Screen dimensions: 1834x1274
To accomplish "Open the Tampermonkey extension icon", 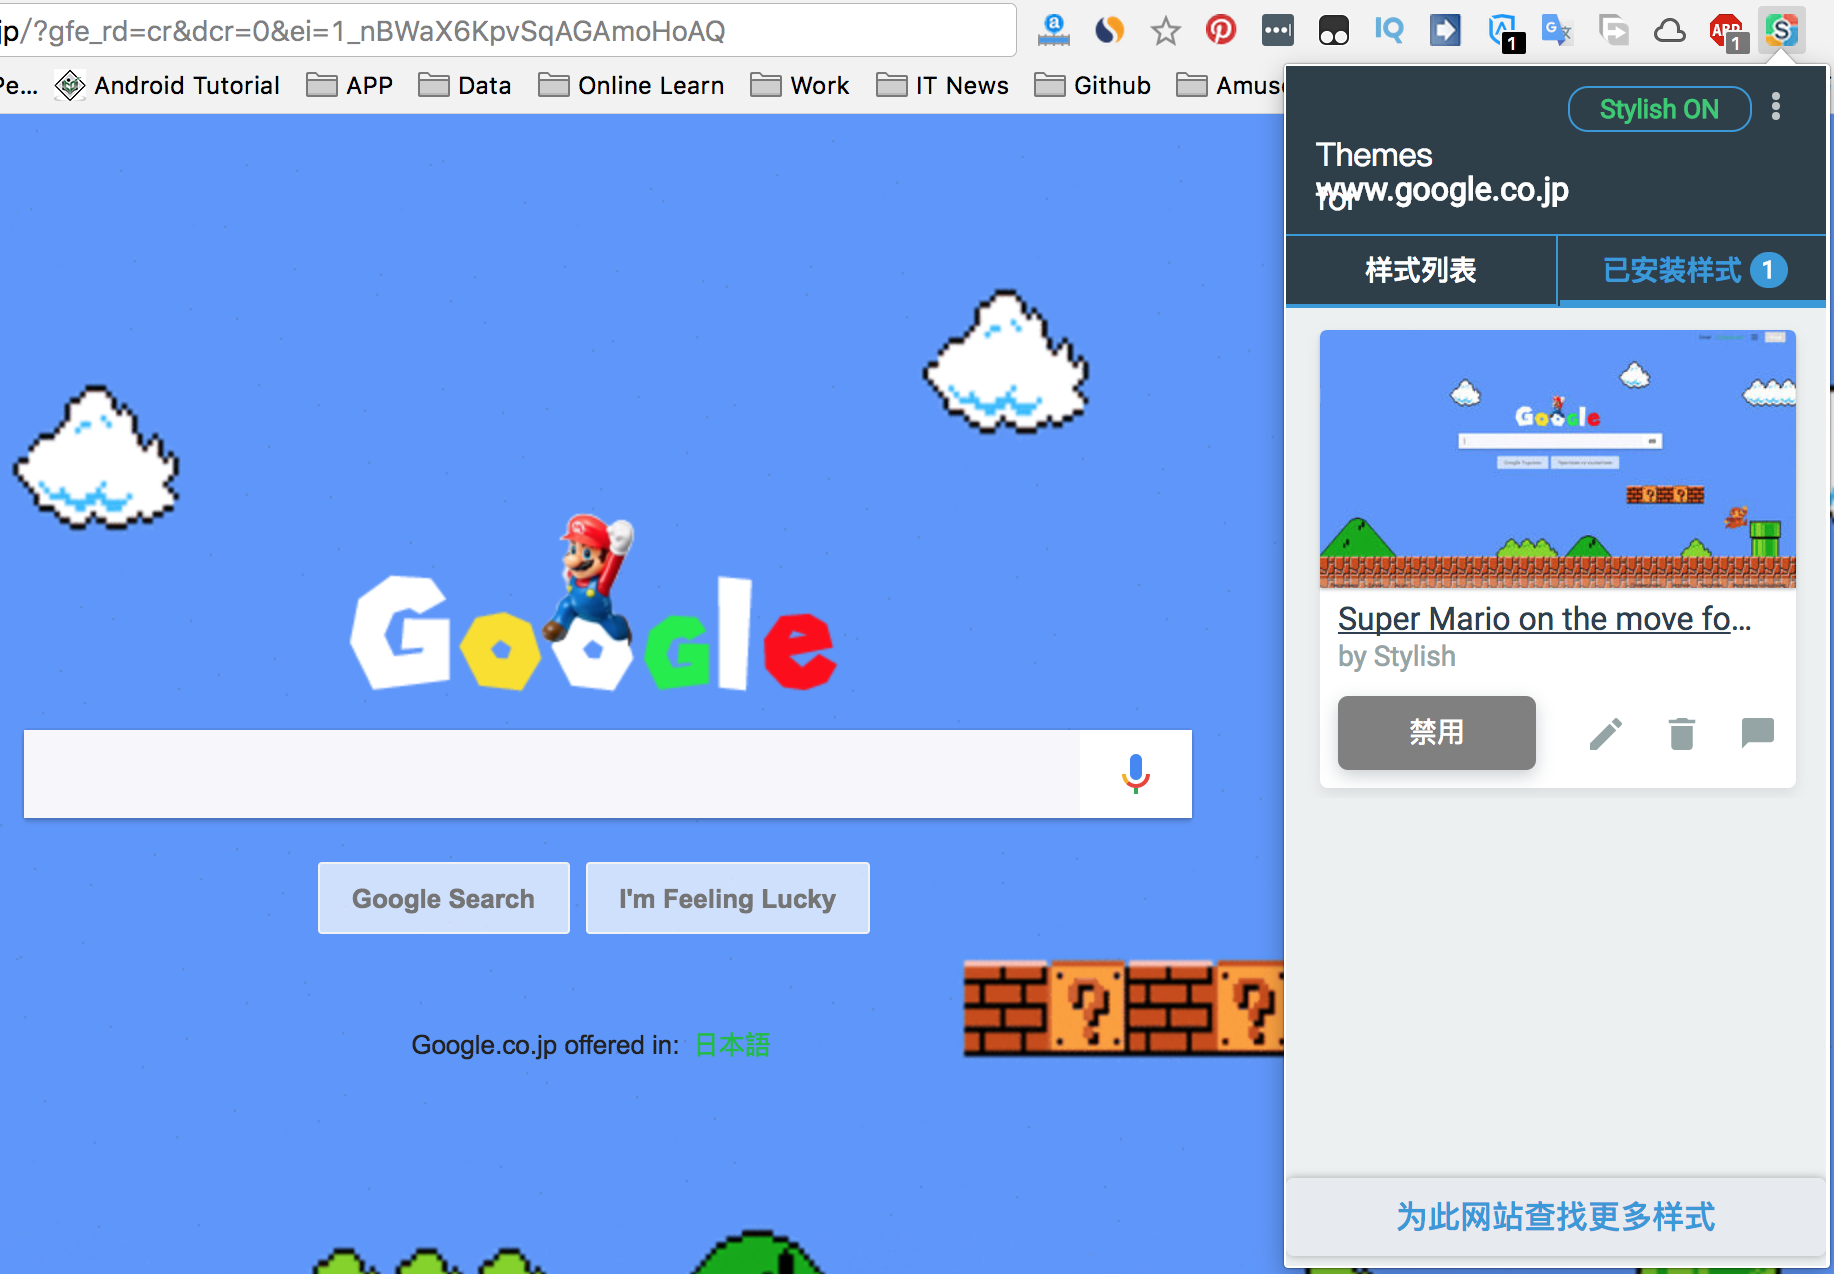I will (1333, 31).
